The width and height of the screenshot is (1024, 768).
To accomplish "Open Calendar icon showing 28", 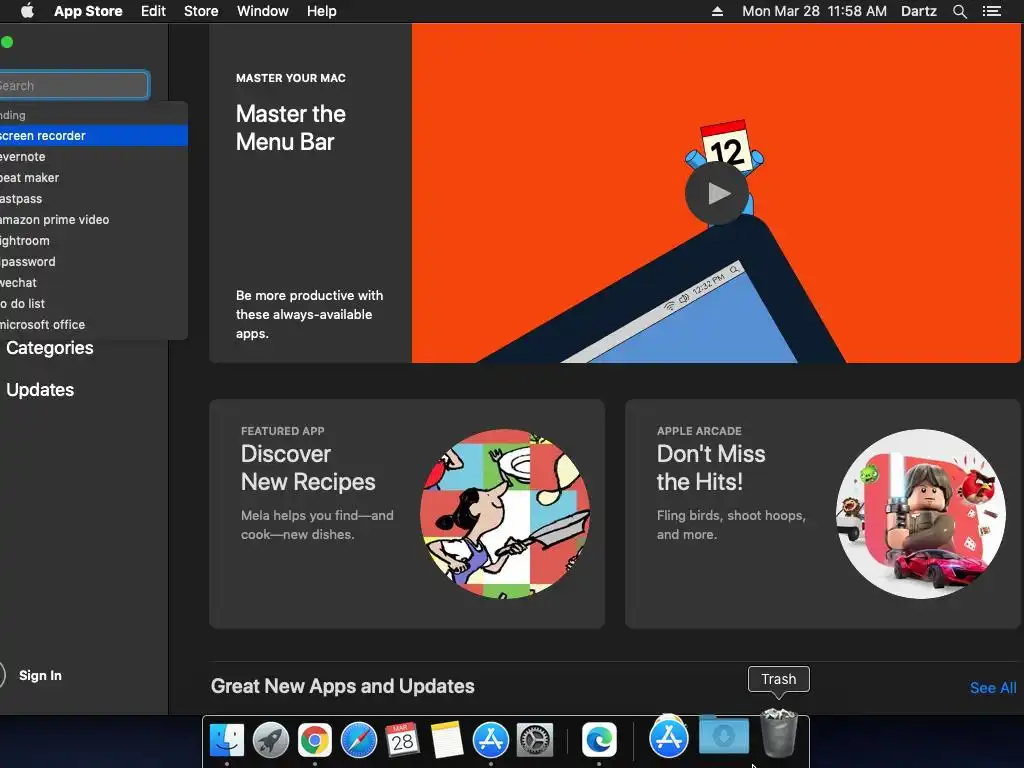I will point(402,740).
